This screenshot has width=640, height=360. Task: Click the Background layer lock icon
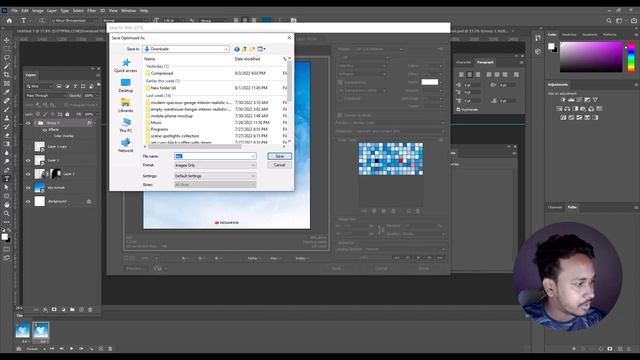coord(89,201)
